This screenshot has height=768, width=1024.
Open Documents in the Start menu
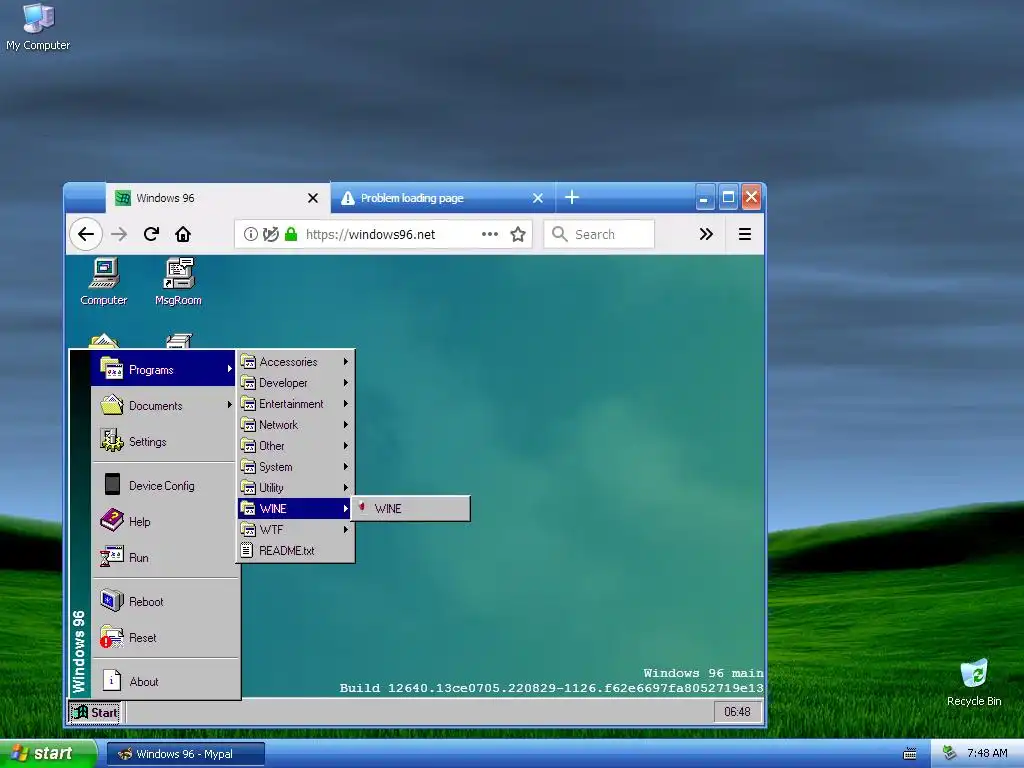click(x=163, y=406)
